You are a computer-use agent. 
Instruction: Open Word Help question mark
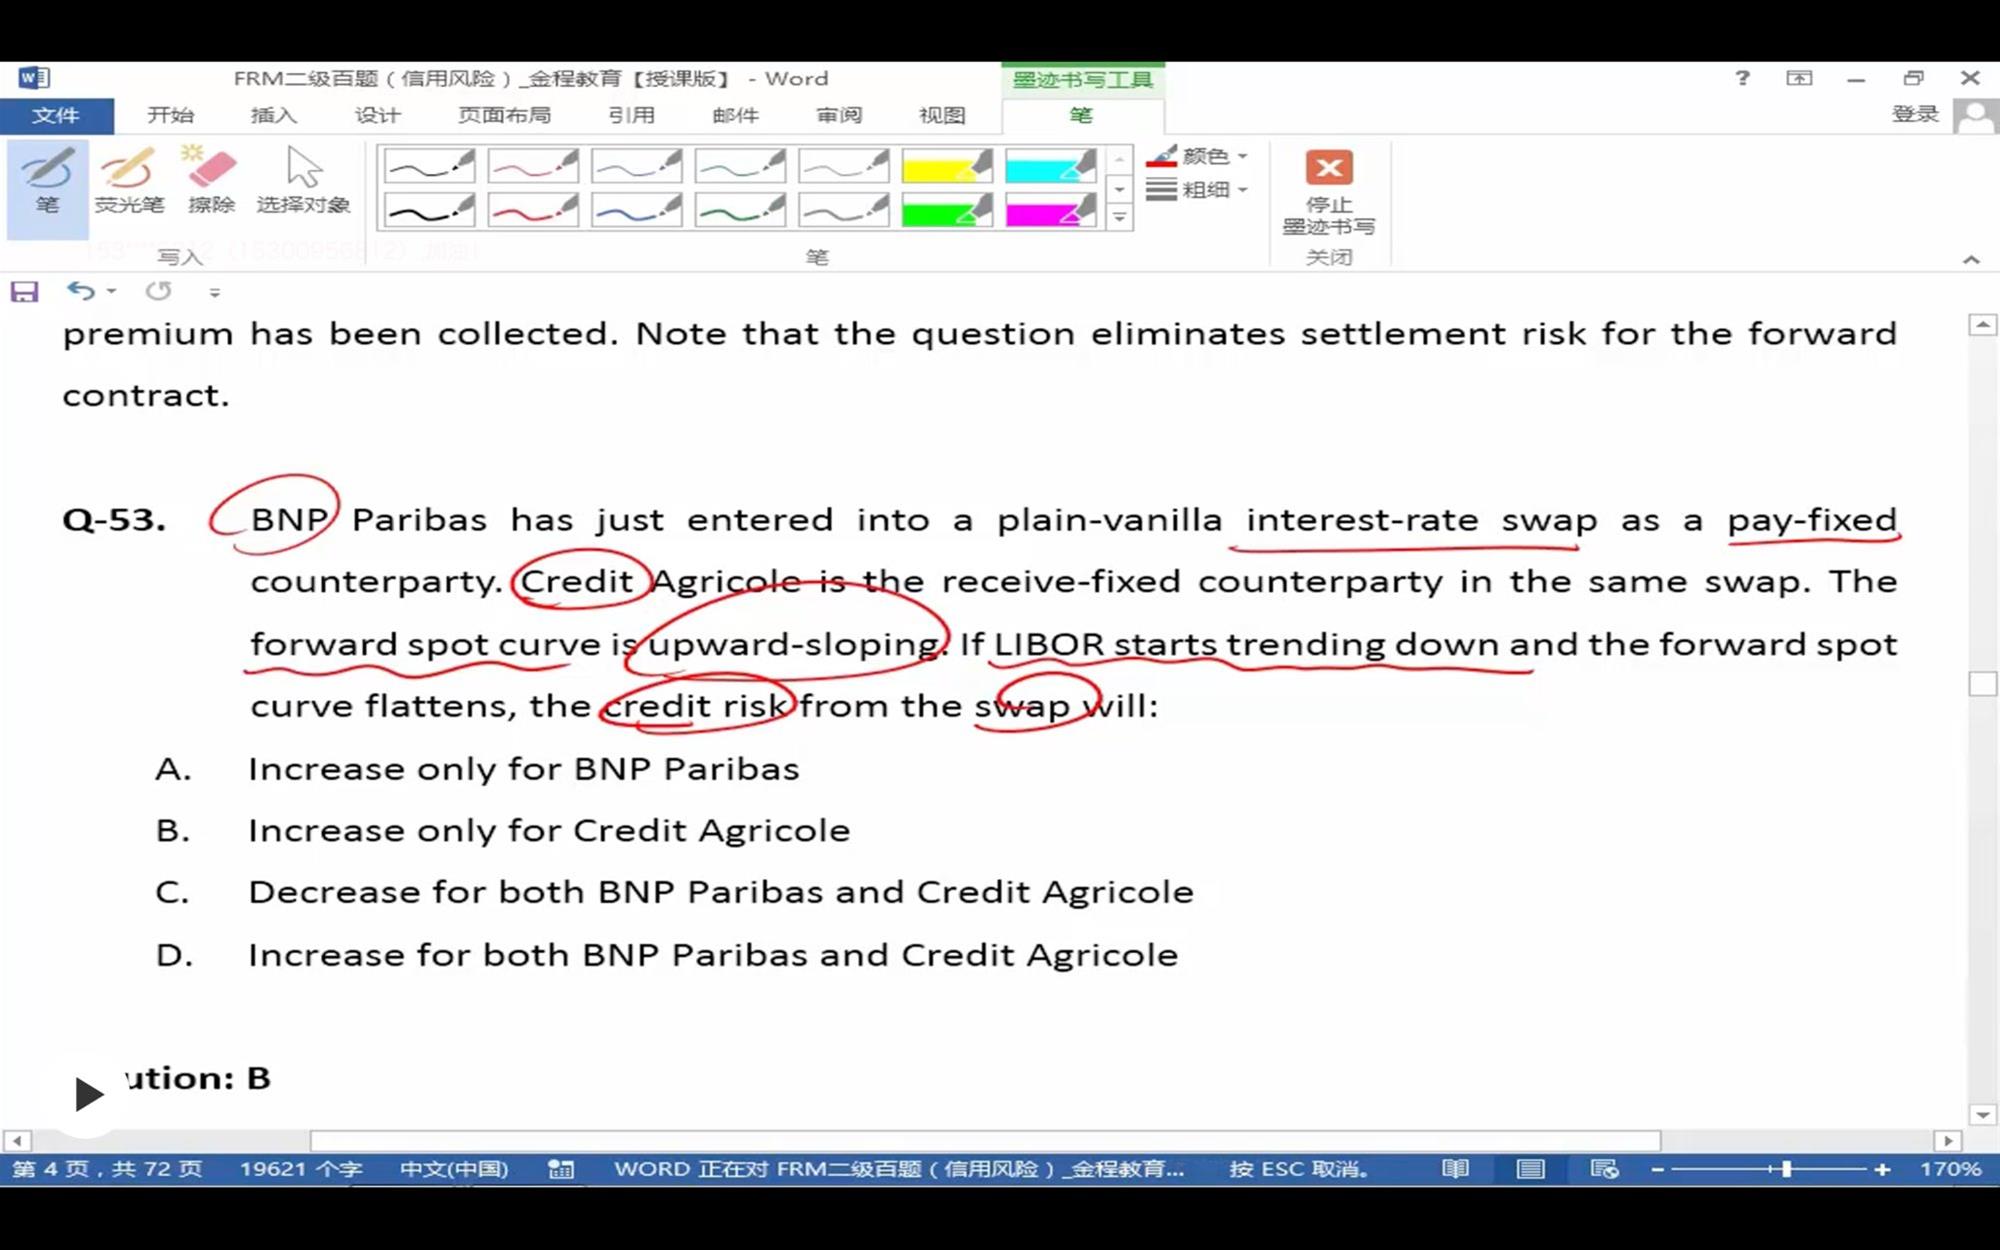(x=1742, y=78)
